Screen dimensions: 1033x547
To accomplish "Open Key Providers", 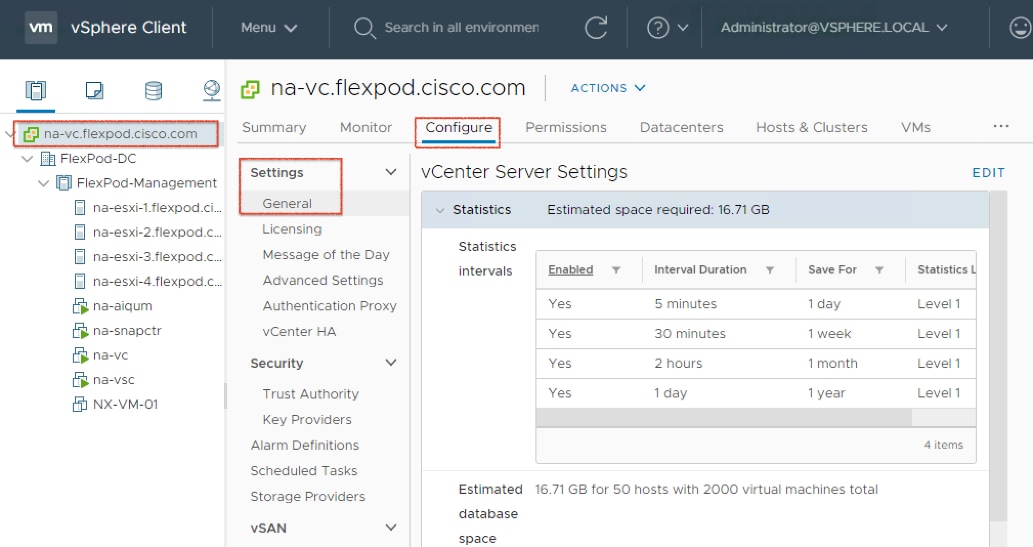I will point(307,420).
